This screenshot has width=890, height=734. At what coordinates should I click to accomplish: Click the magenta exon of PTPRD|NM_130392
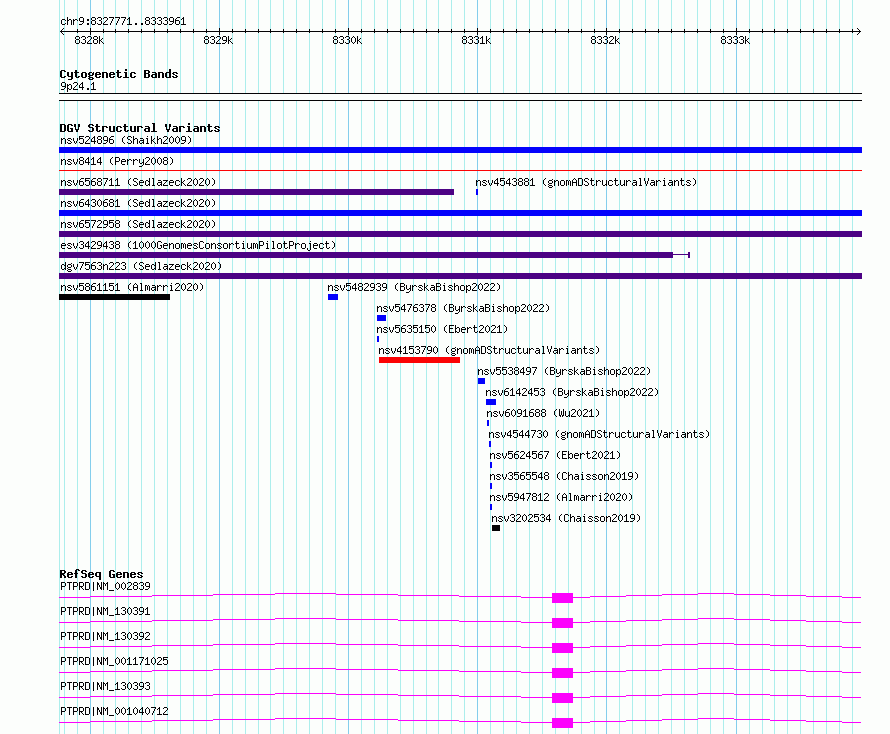562,648
